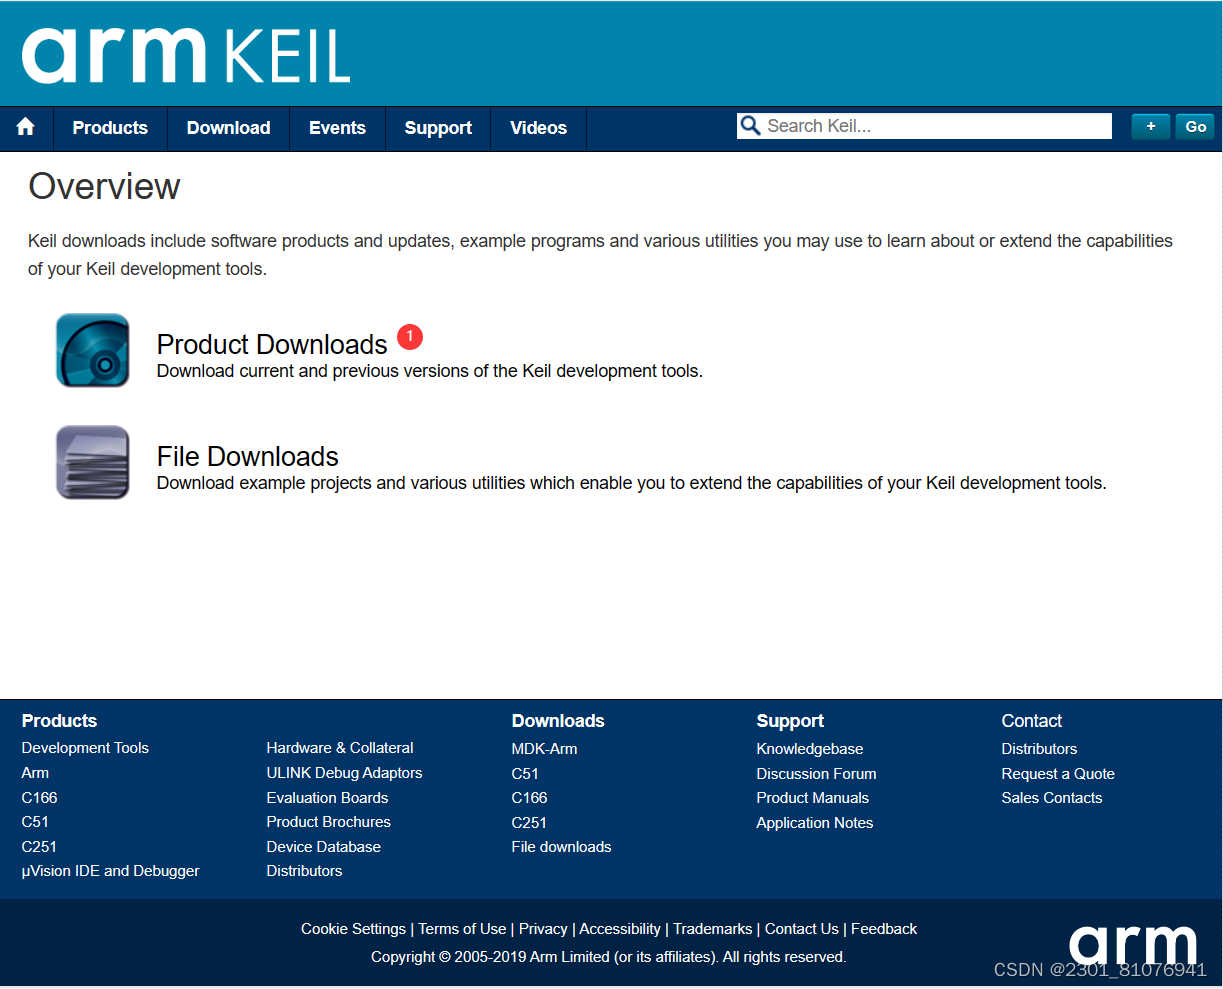Open Device Database link

pos(324,847)
